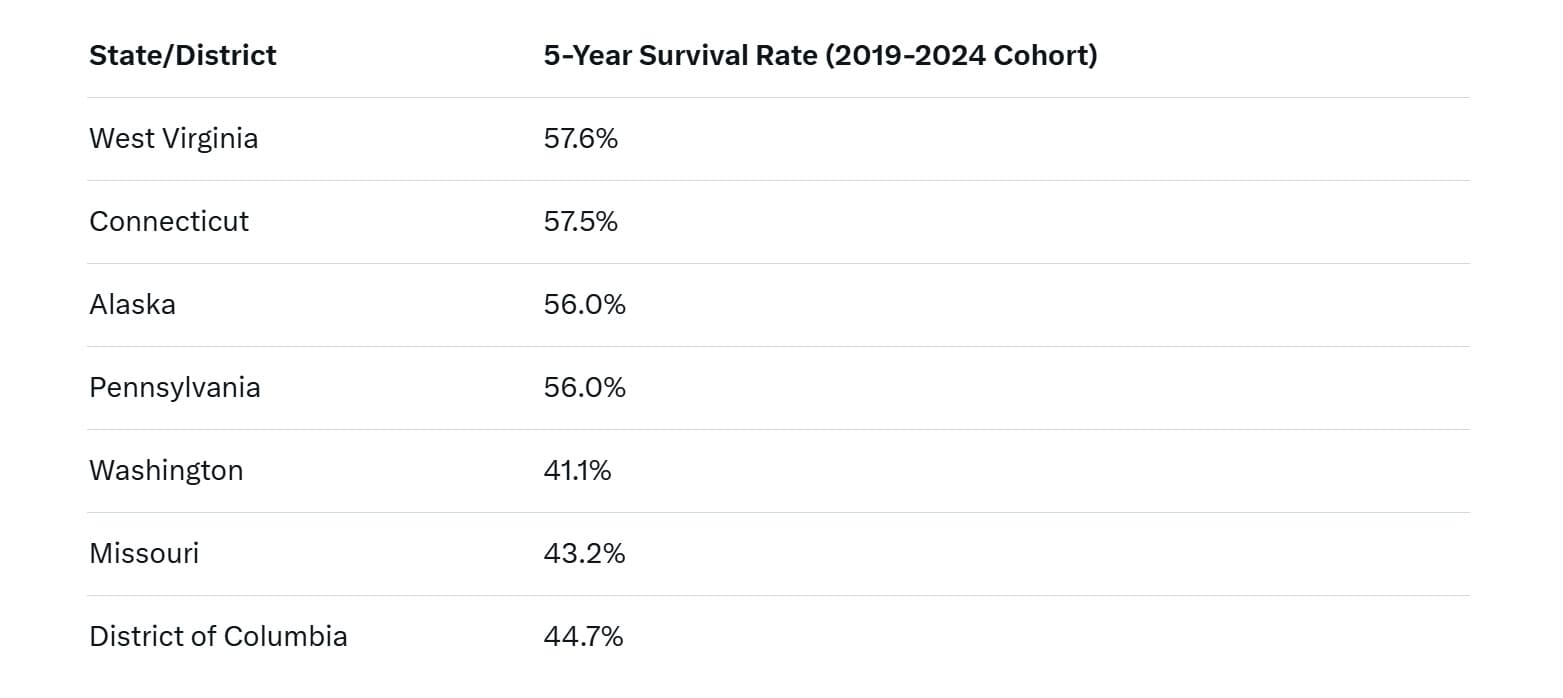Click the 57.5% survival rate value

pos(581,221)
